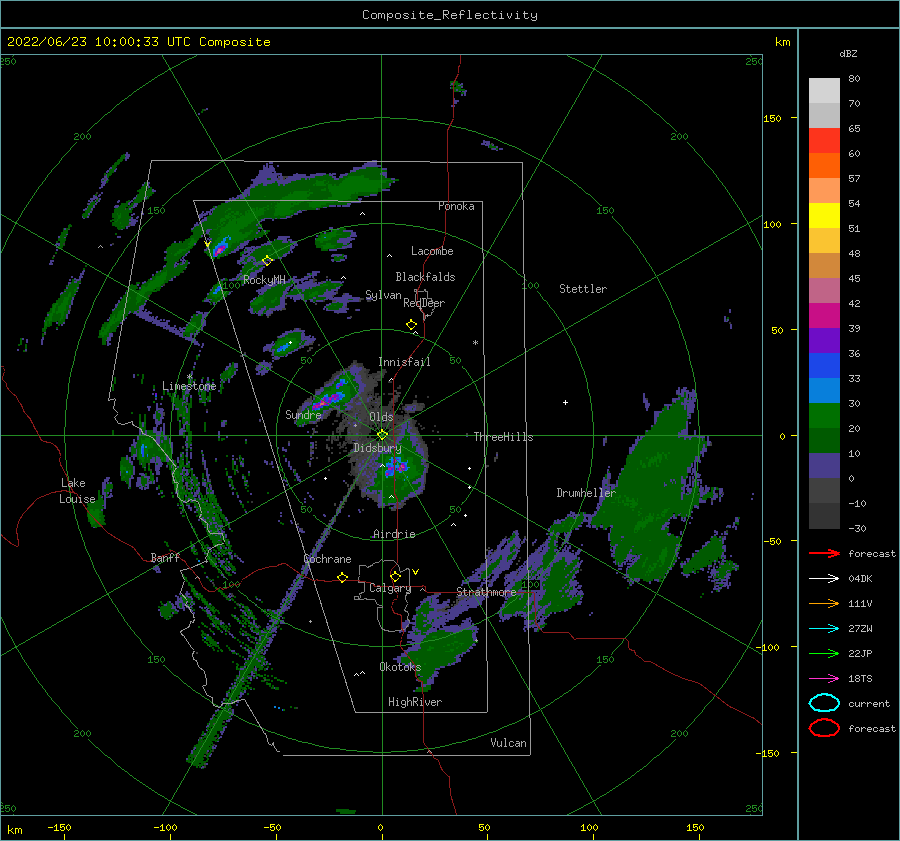The width and height of the screenshot is (900, 841).
Task: Click the Blackfalds town label
Action: point(425,277)
